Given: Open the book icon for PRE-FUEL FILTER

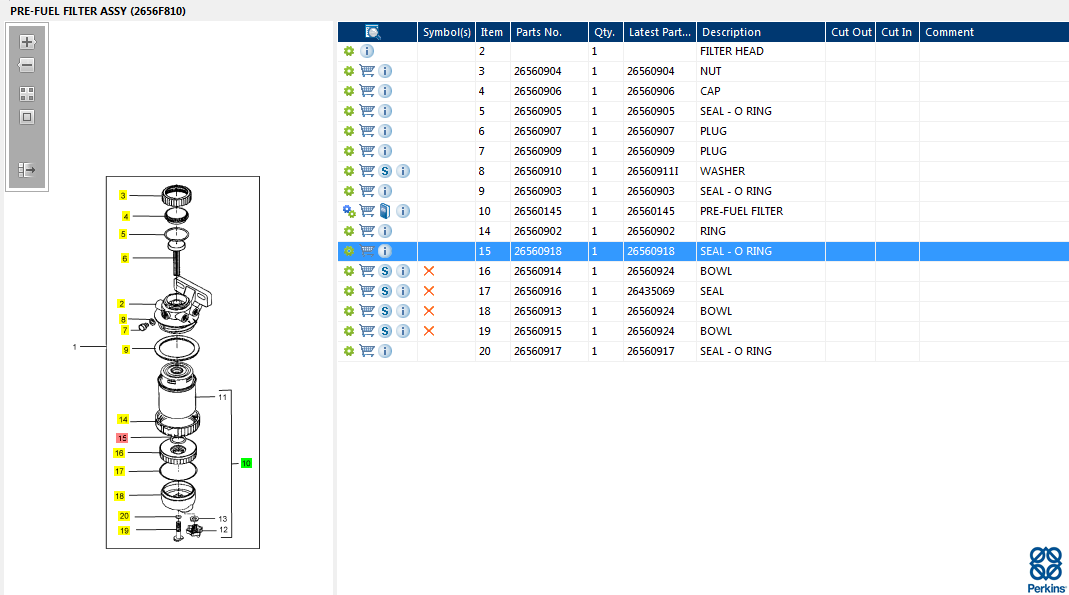Looking at the screenshot, I should point(385,211).
